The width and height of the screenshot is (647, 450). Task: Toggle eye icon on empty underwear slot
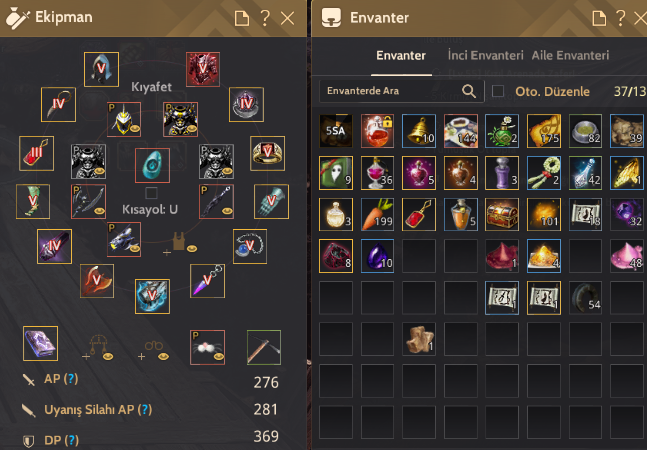pyautogui.click(x=191, y=249)
